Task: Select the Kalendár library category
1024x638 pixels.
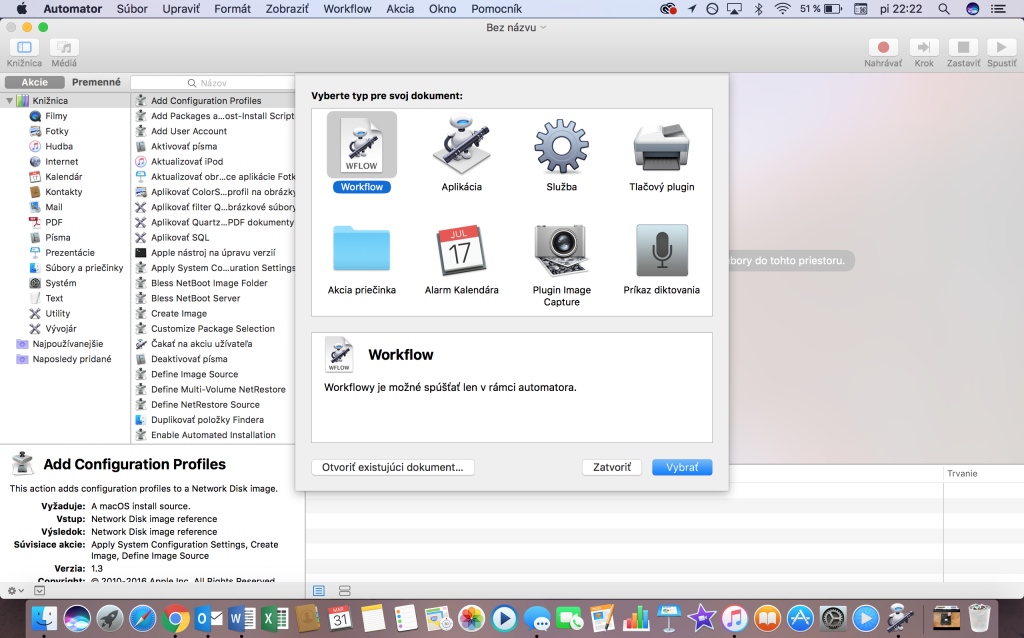Action: point(63,177)
